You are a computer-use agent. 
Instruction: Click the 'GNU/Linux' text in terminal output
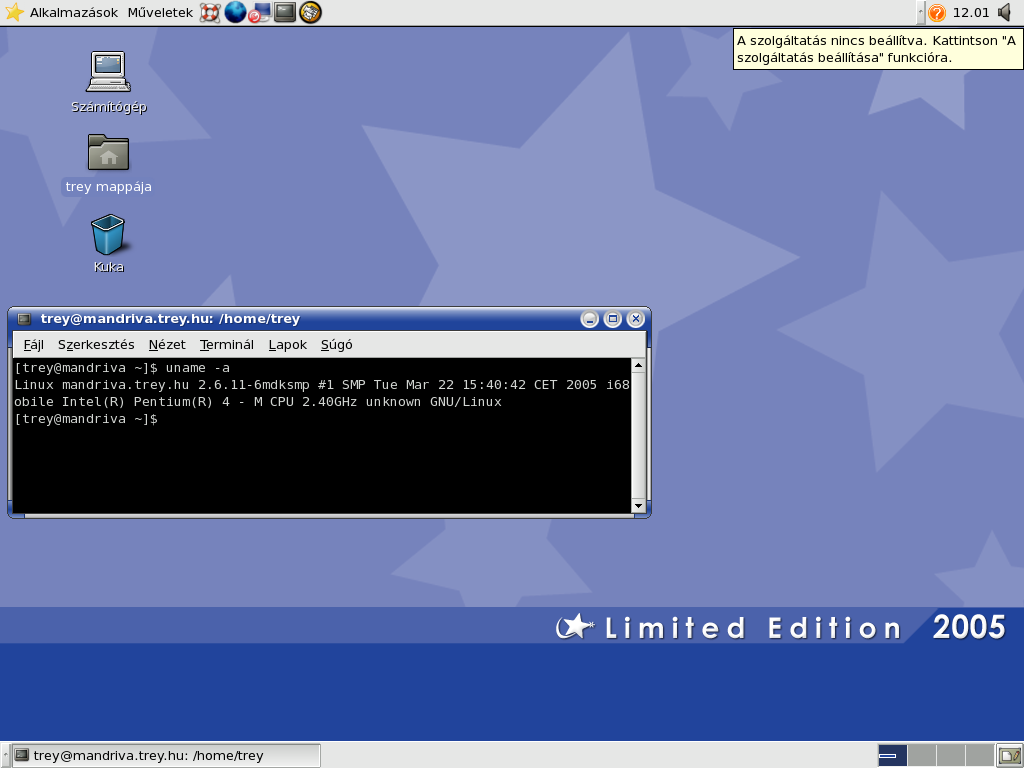466,402
